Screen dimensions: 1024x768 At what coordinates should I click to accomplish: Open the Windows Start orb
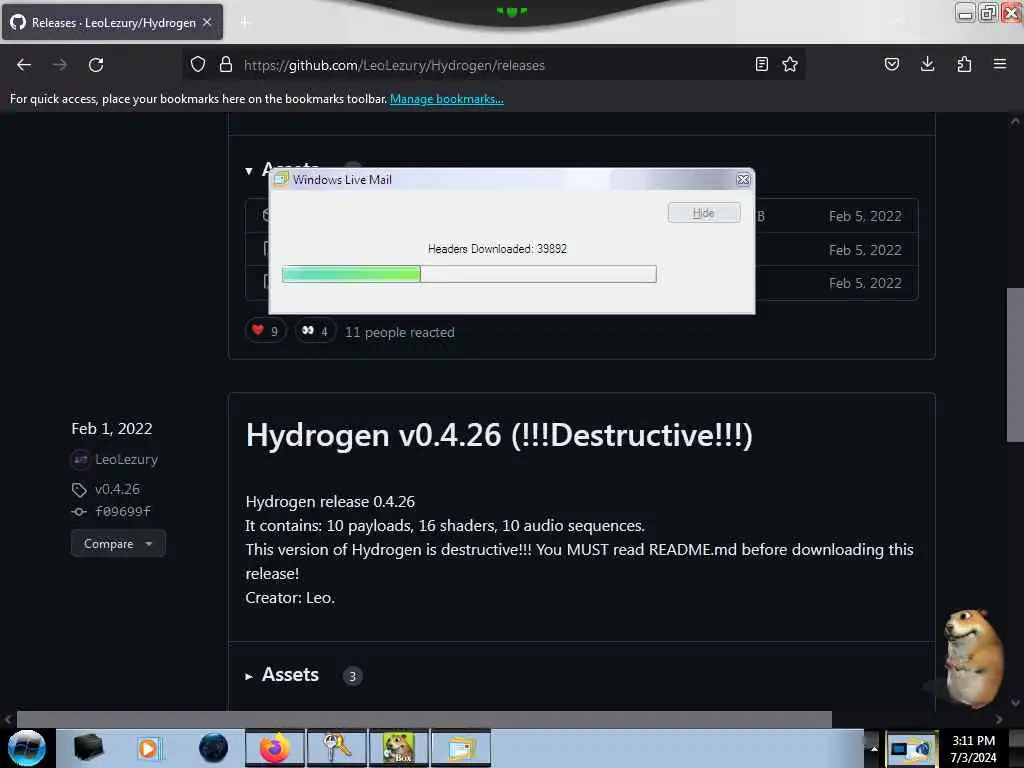[x=27, y=748]
